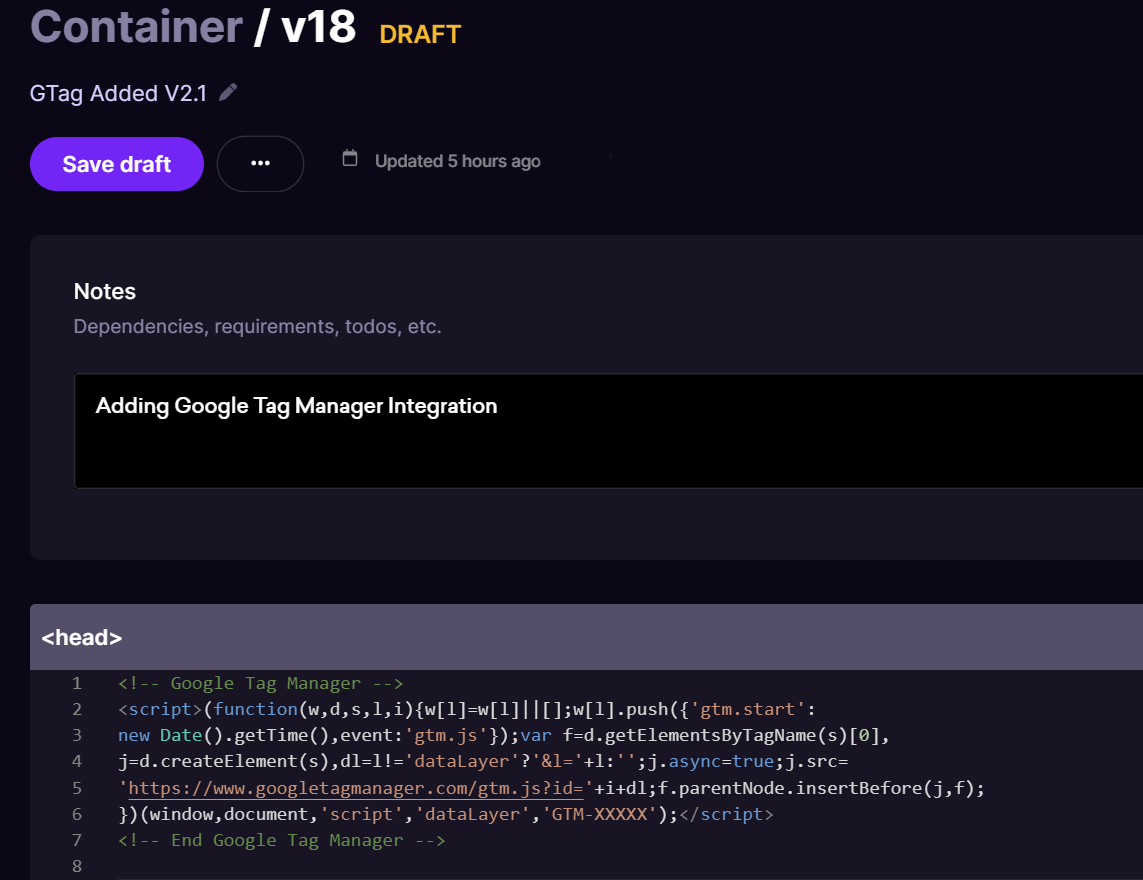This screenshot has width=1143, height=880.
Task: Click the pencil icon to rename GTag Added V2.1
Action: pos(228,92)
